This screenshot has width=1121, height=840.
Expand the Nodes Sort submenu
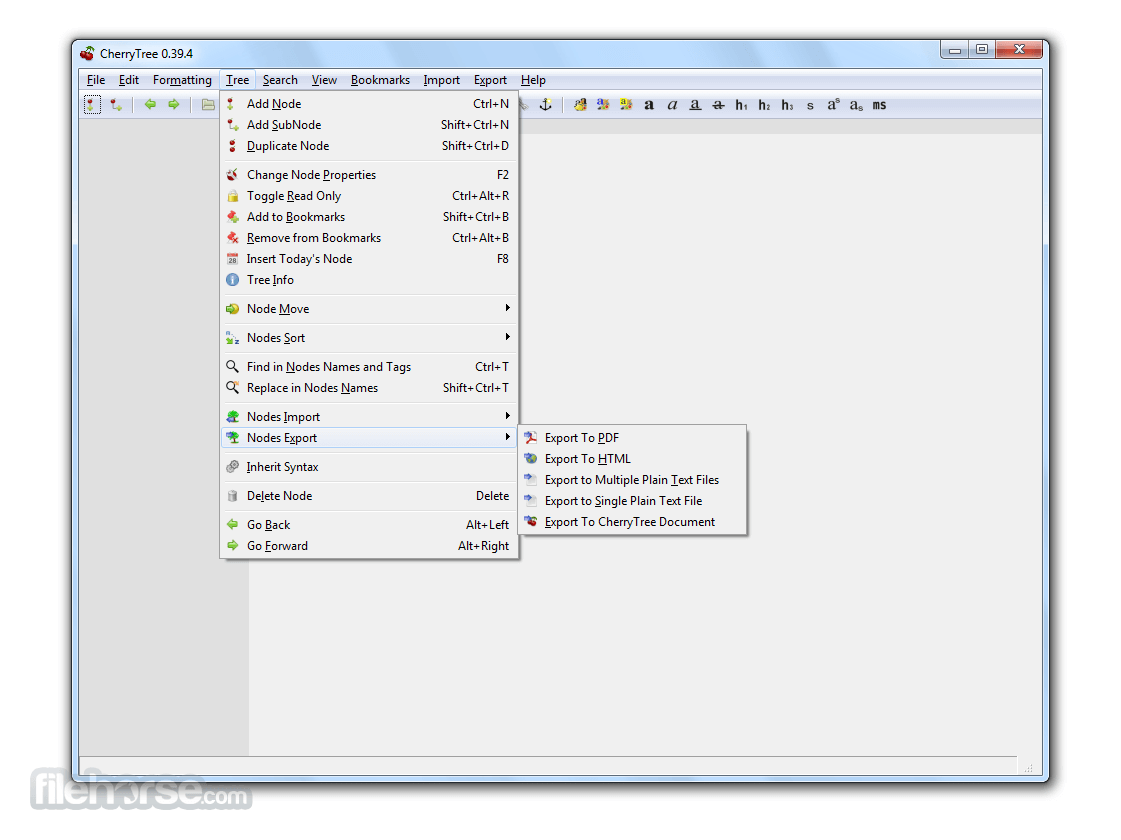369,337
